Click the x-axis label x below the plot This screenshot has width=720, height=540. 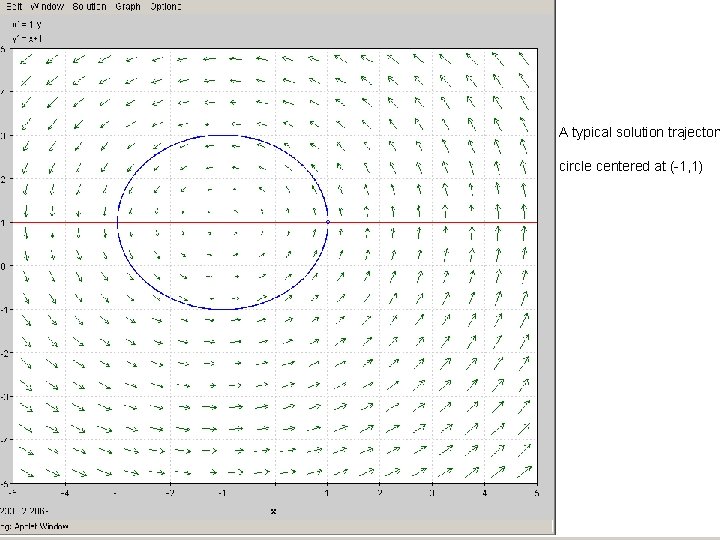274,511
